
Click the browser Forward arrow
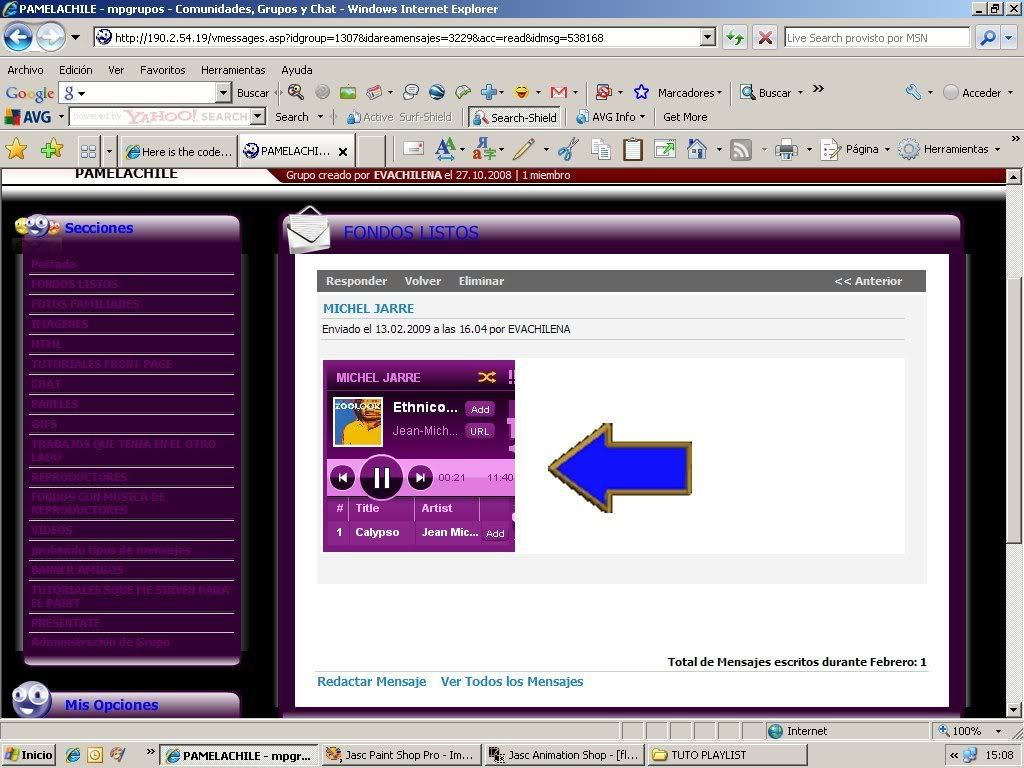pyautogui.click(x=50, y=37)
